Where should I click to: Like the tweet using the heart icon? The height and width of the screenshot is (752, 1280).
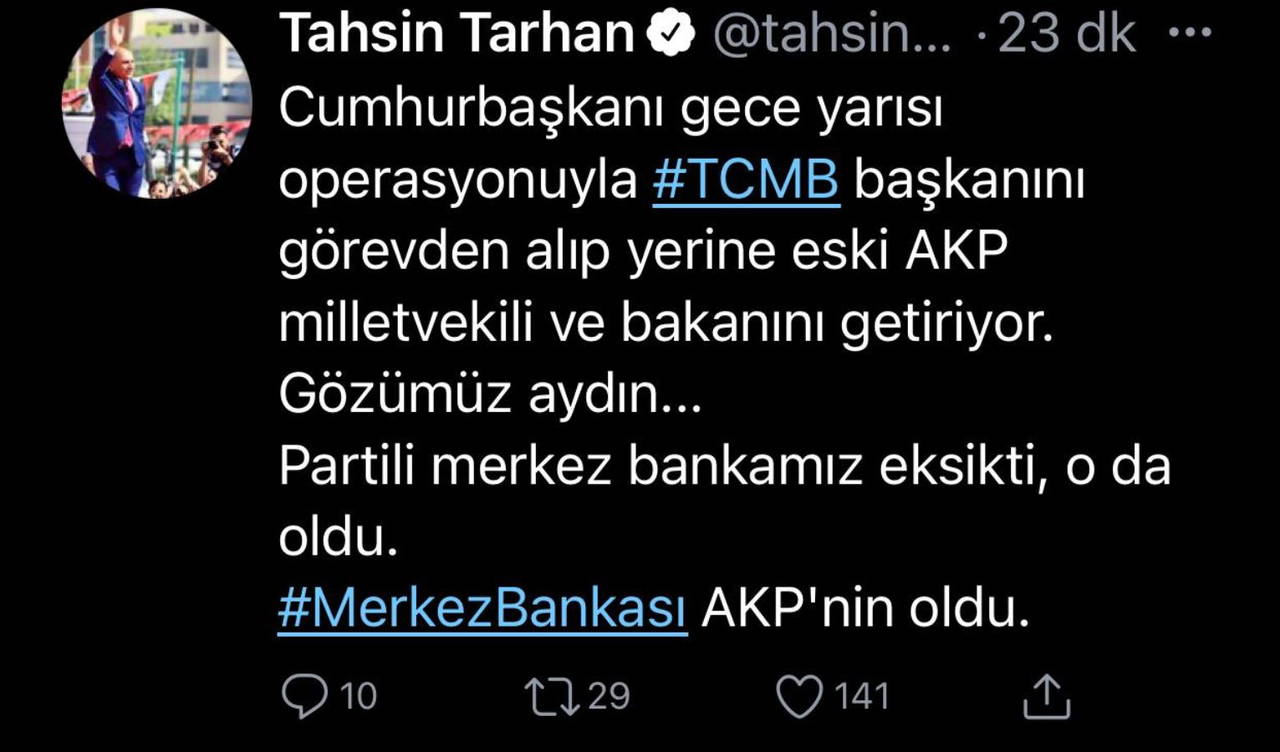[x=800, y=692]
